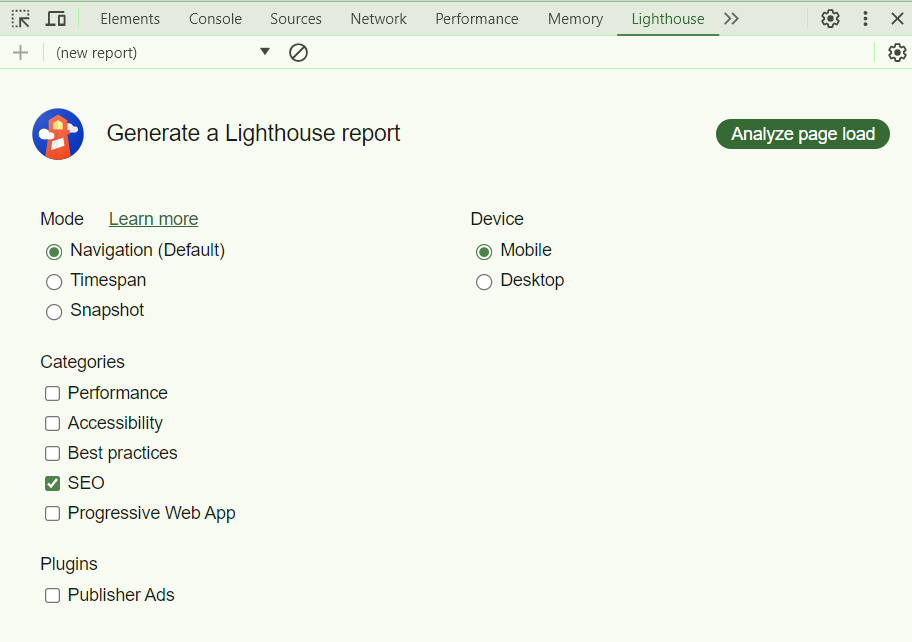Click the Device section label
The image size is (912, 642).
(497, 219)
